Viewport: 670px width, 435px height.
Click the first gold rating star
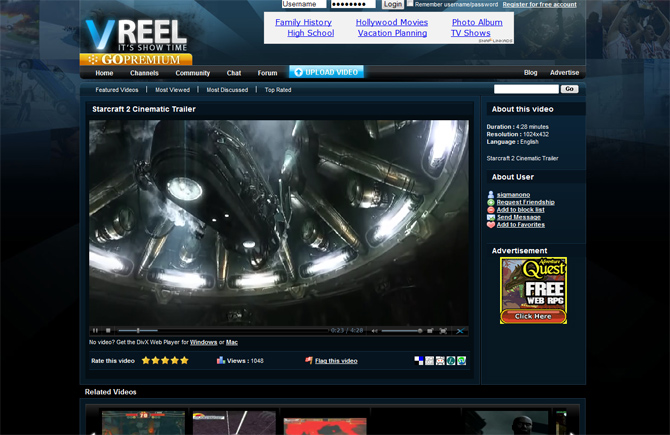[146, 360]
